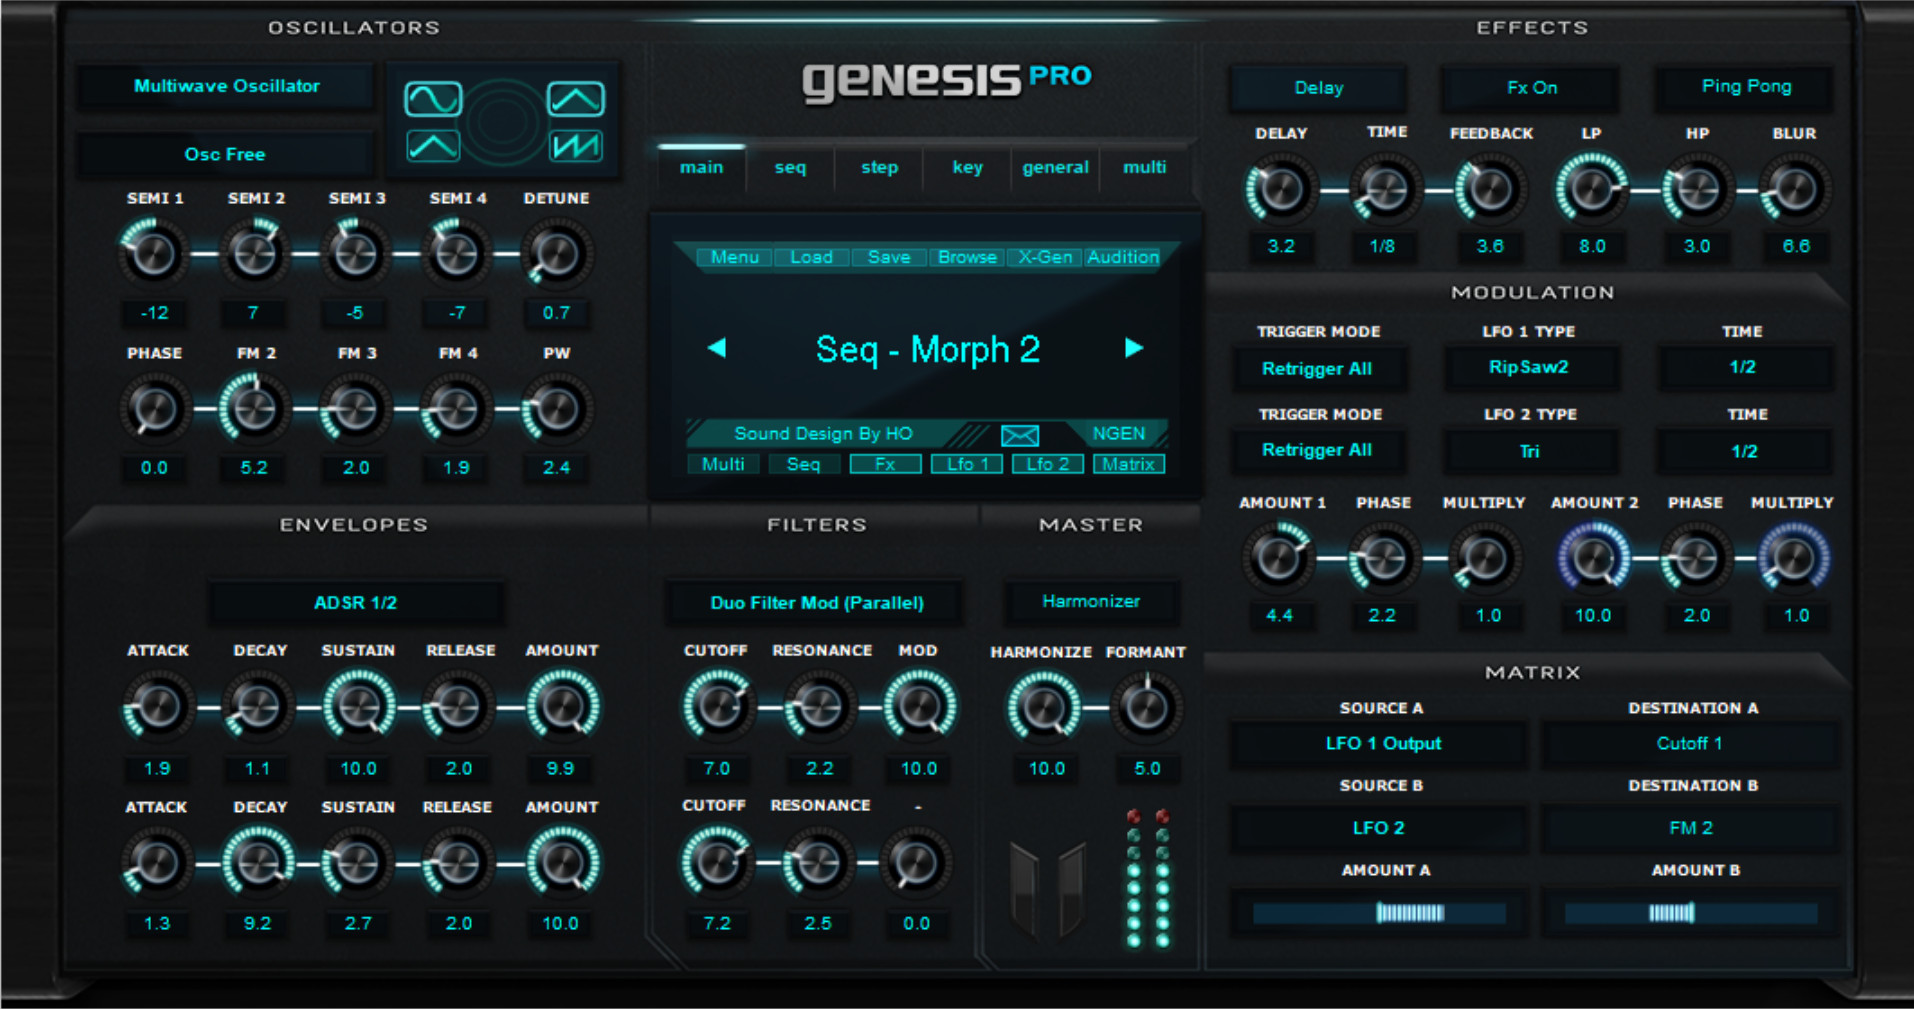
Task: Click the top-right triangle waveform icon
Action: coord(576,99)
